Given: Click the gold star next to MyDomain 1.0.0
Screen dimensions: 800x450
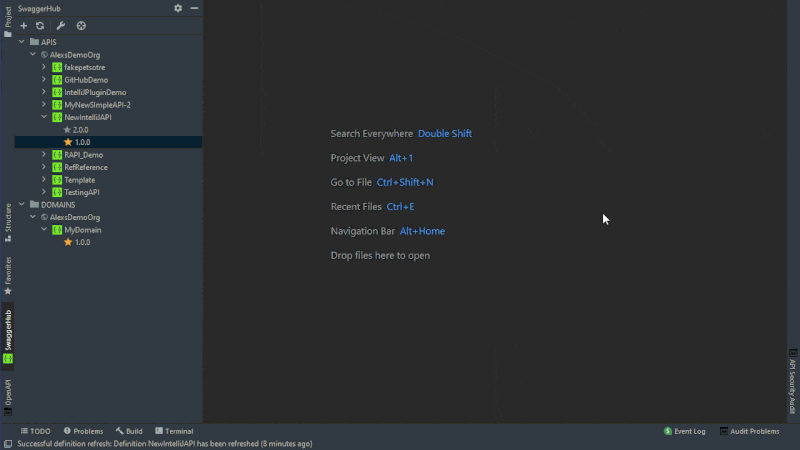Looking at the screenshot, I should coord(68,242).
